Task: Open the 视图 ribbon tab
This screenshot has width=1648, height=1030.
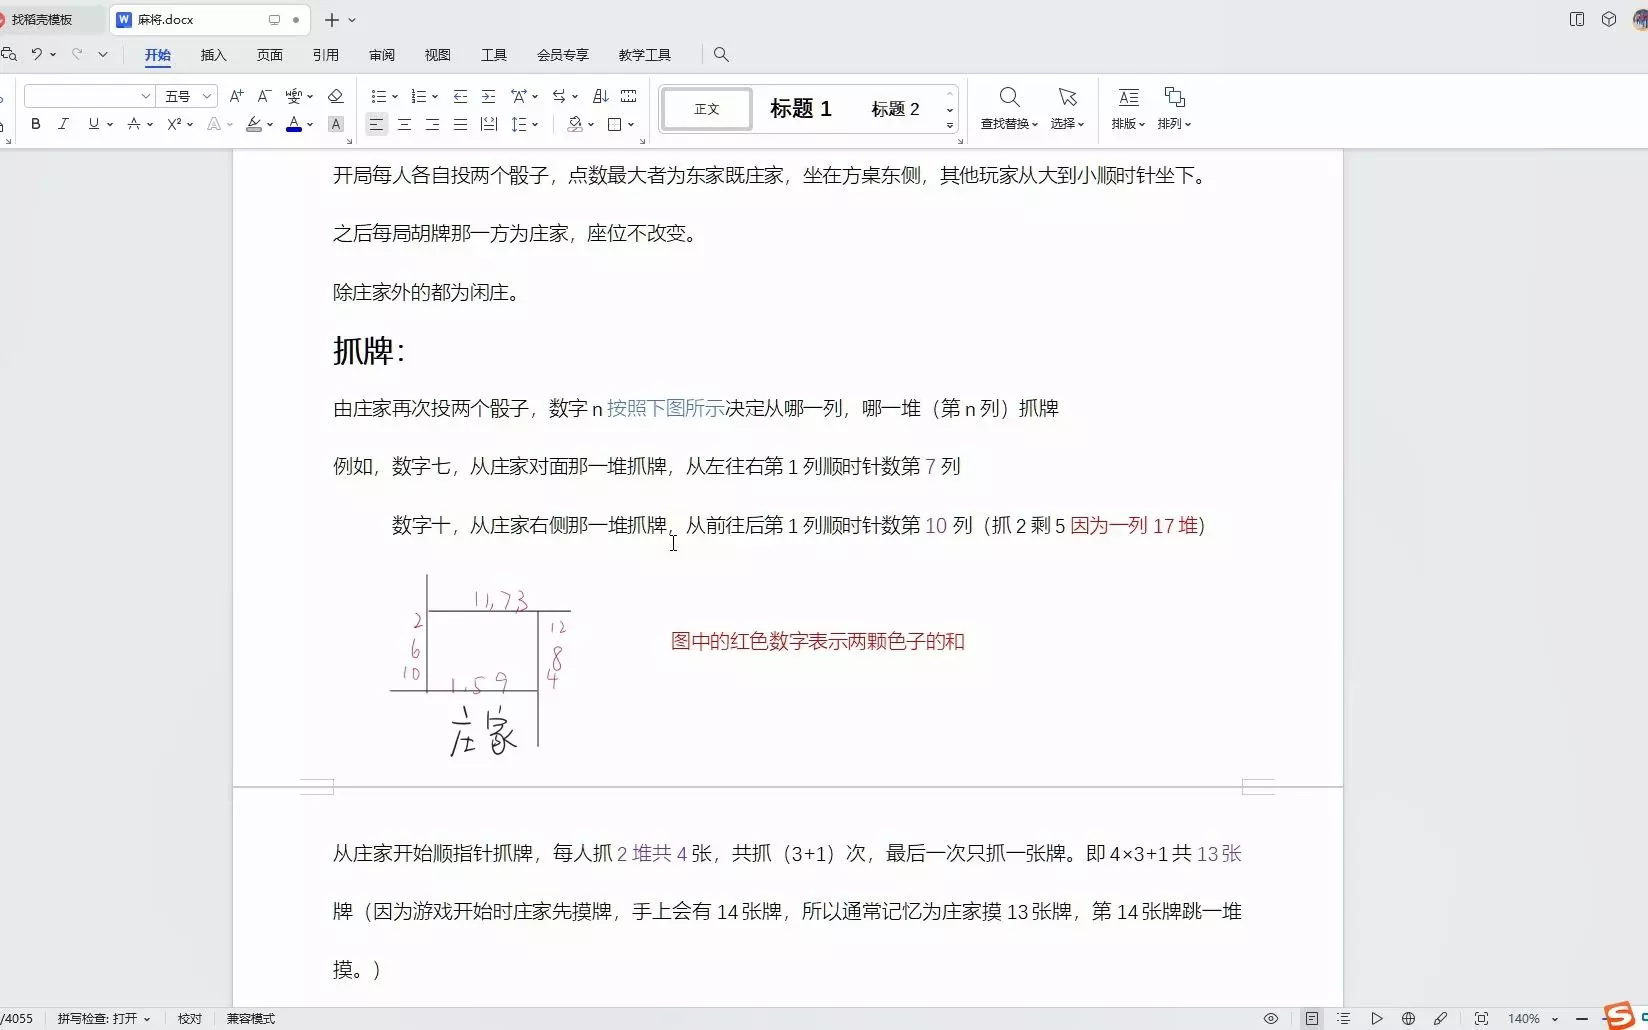Action: tap(438, 55)
